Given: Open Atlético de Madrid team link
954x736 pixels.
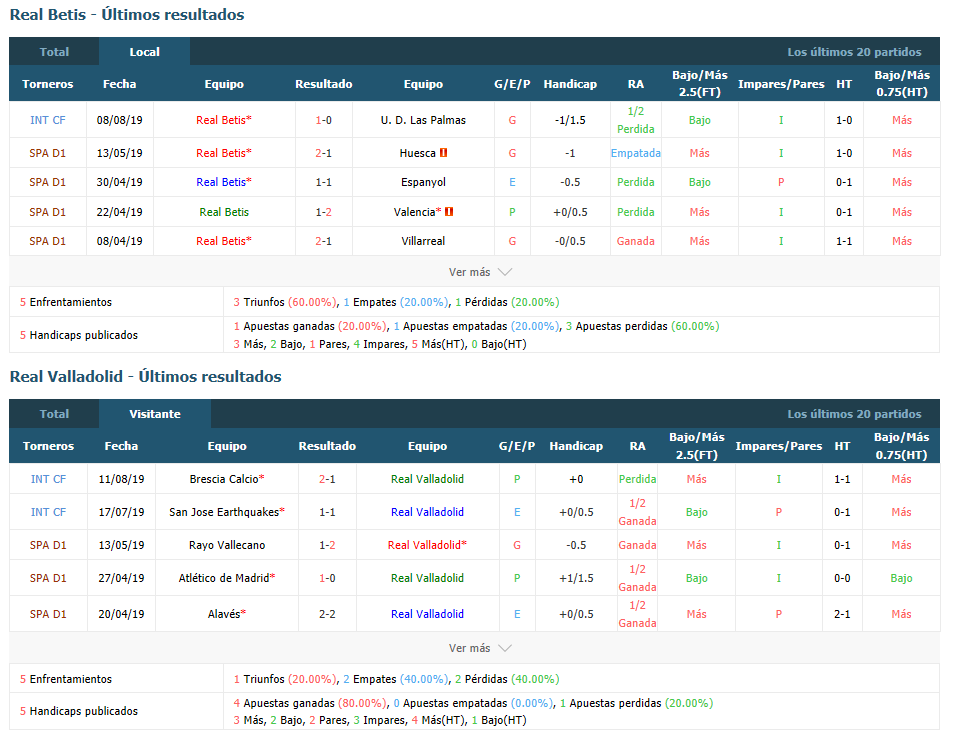Looking at the screenshot, I should [x=226, y=577].
